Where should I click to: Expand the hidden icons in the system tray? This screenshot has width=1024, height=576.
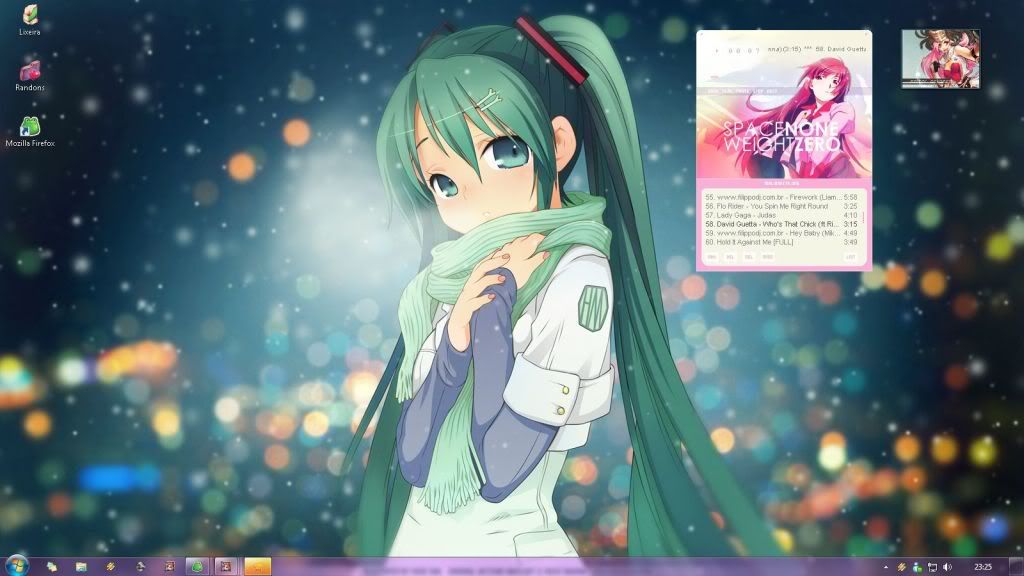point(886,566)
